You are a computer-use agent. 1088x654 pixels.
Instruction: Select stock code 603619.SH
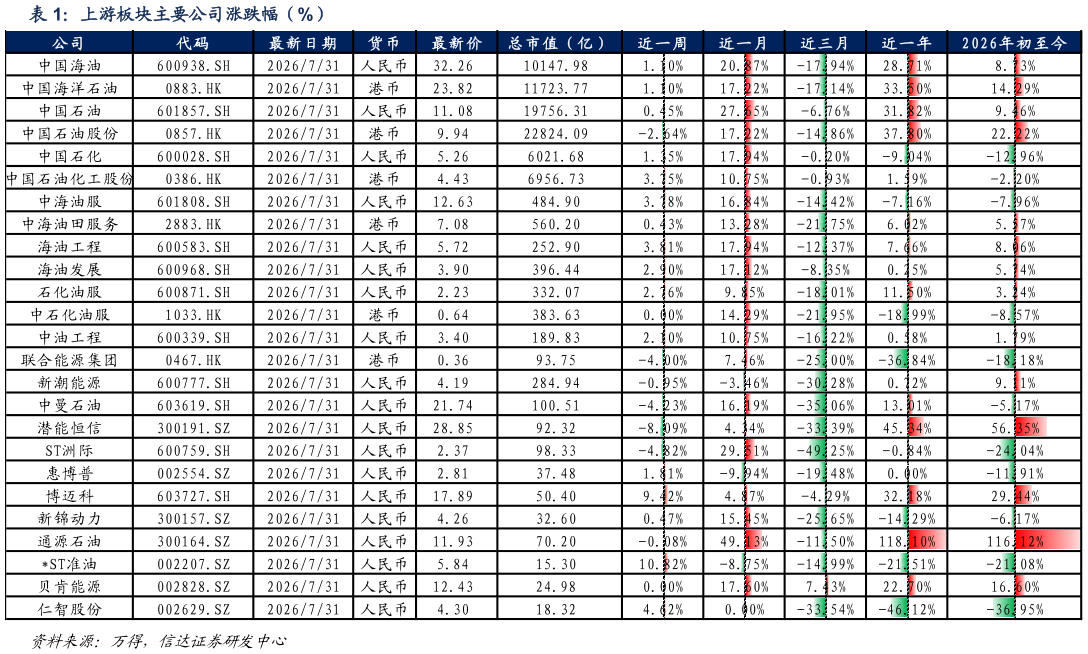(193, 406)
